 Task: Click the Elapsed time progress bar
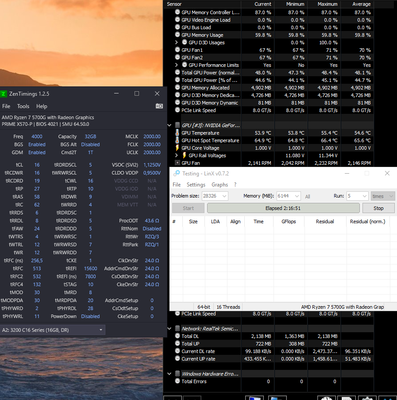tap(283, 208)
